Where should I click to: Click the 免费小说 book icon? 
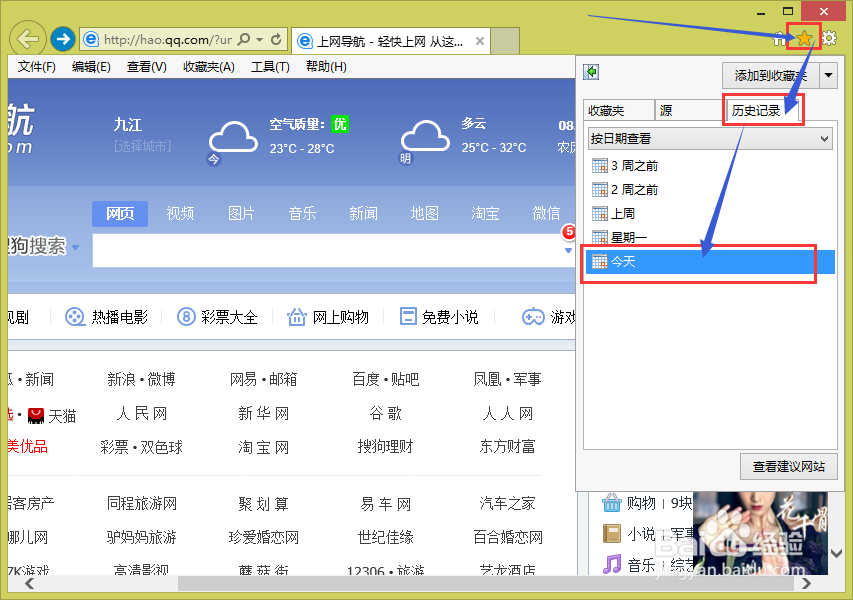pyautogui.click(x=408, y=317)
